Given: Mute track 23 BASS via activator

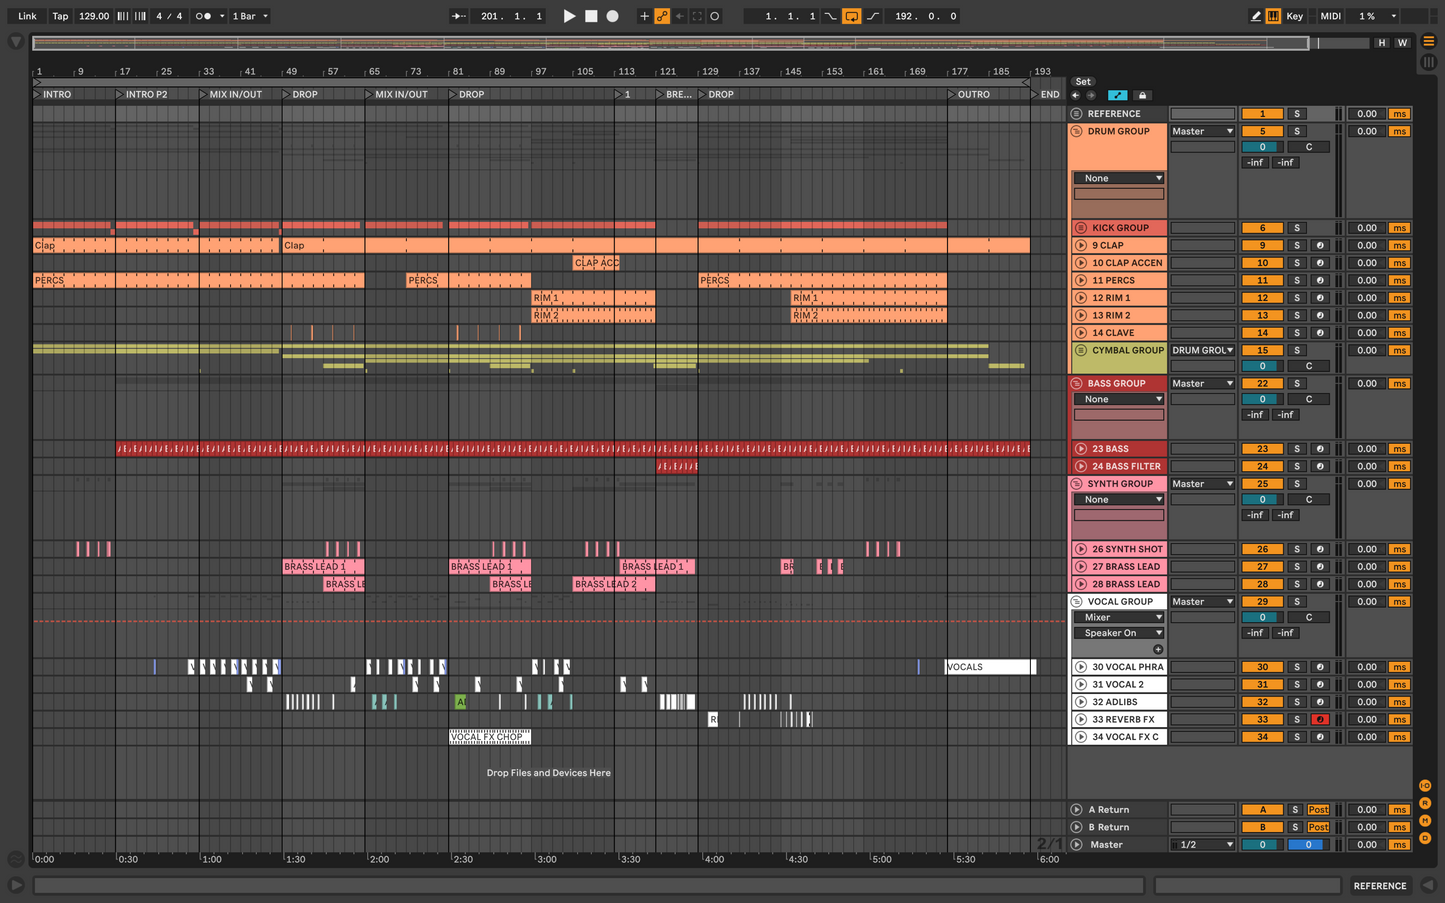Looking at the screenshot, I should (1262, 449).
